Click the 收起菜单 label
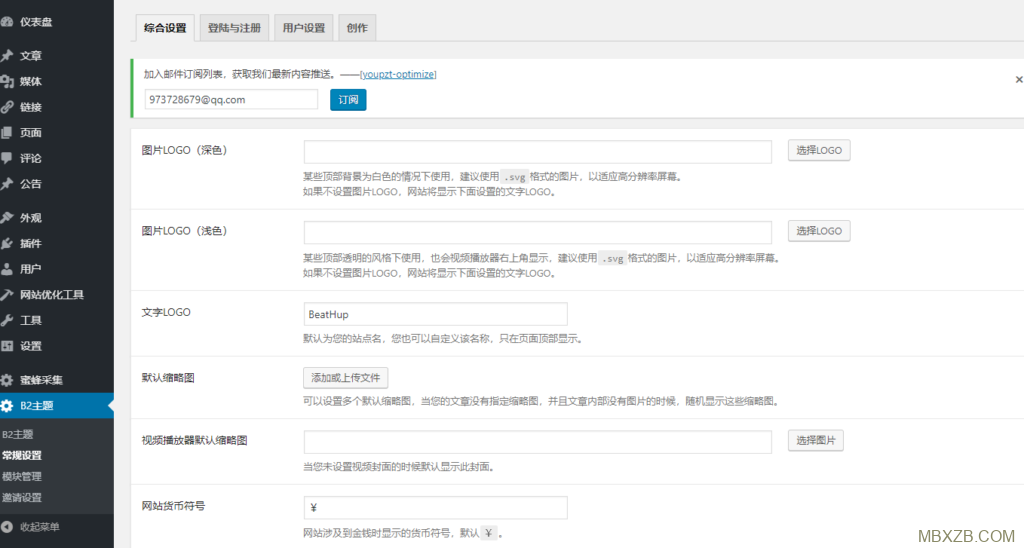1024x548 pixels. 40,526
